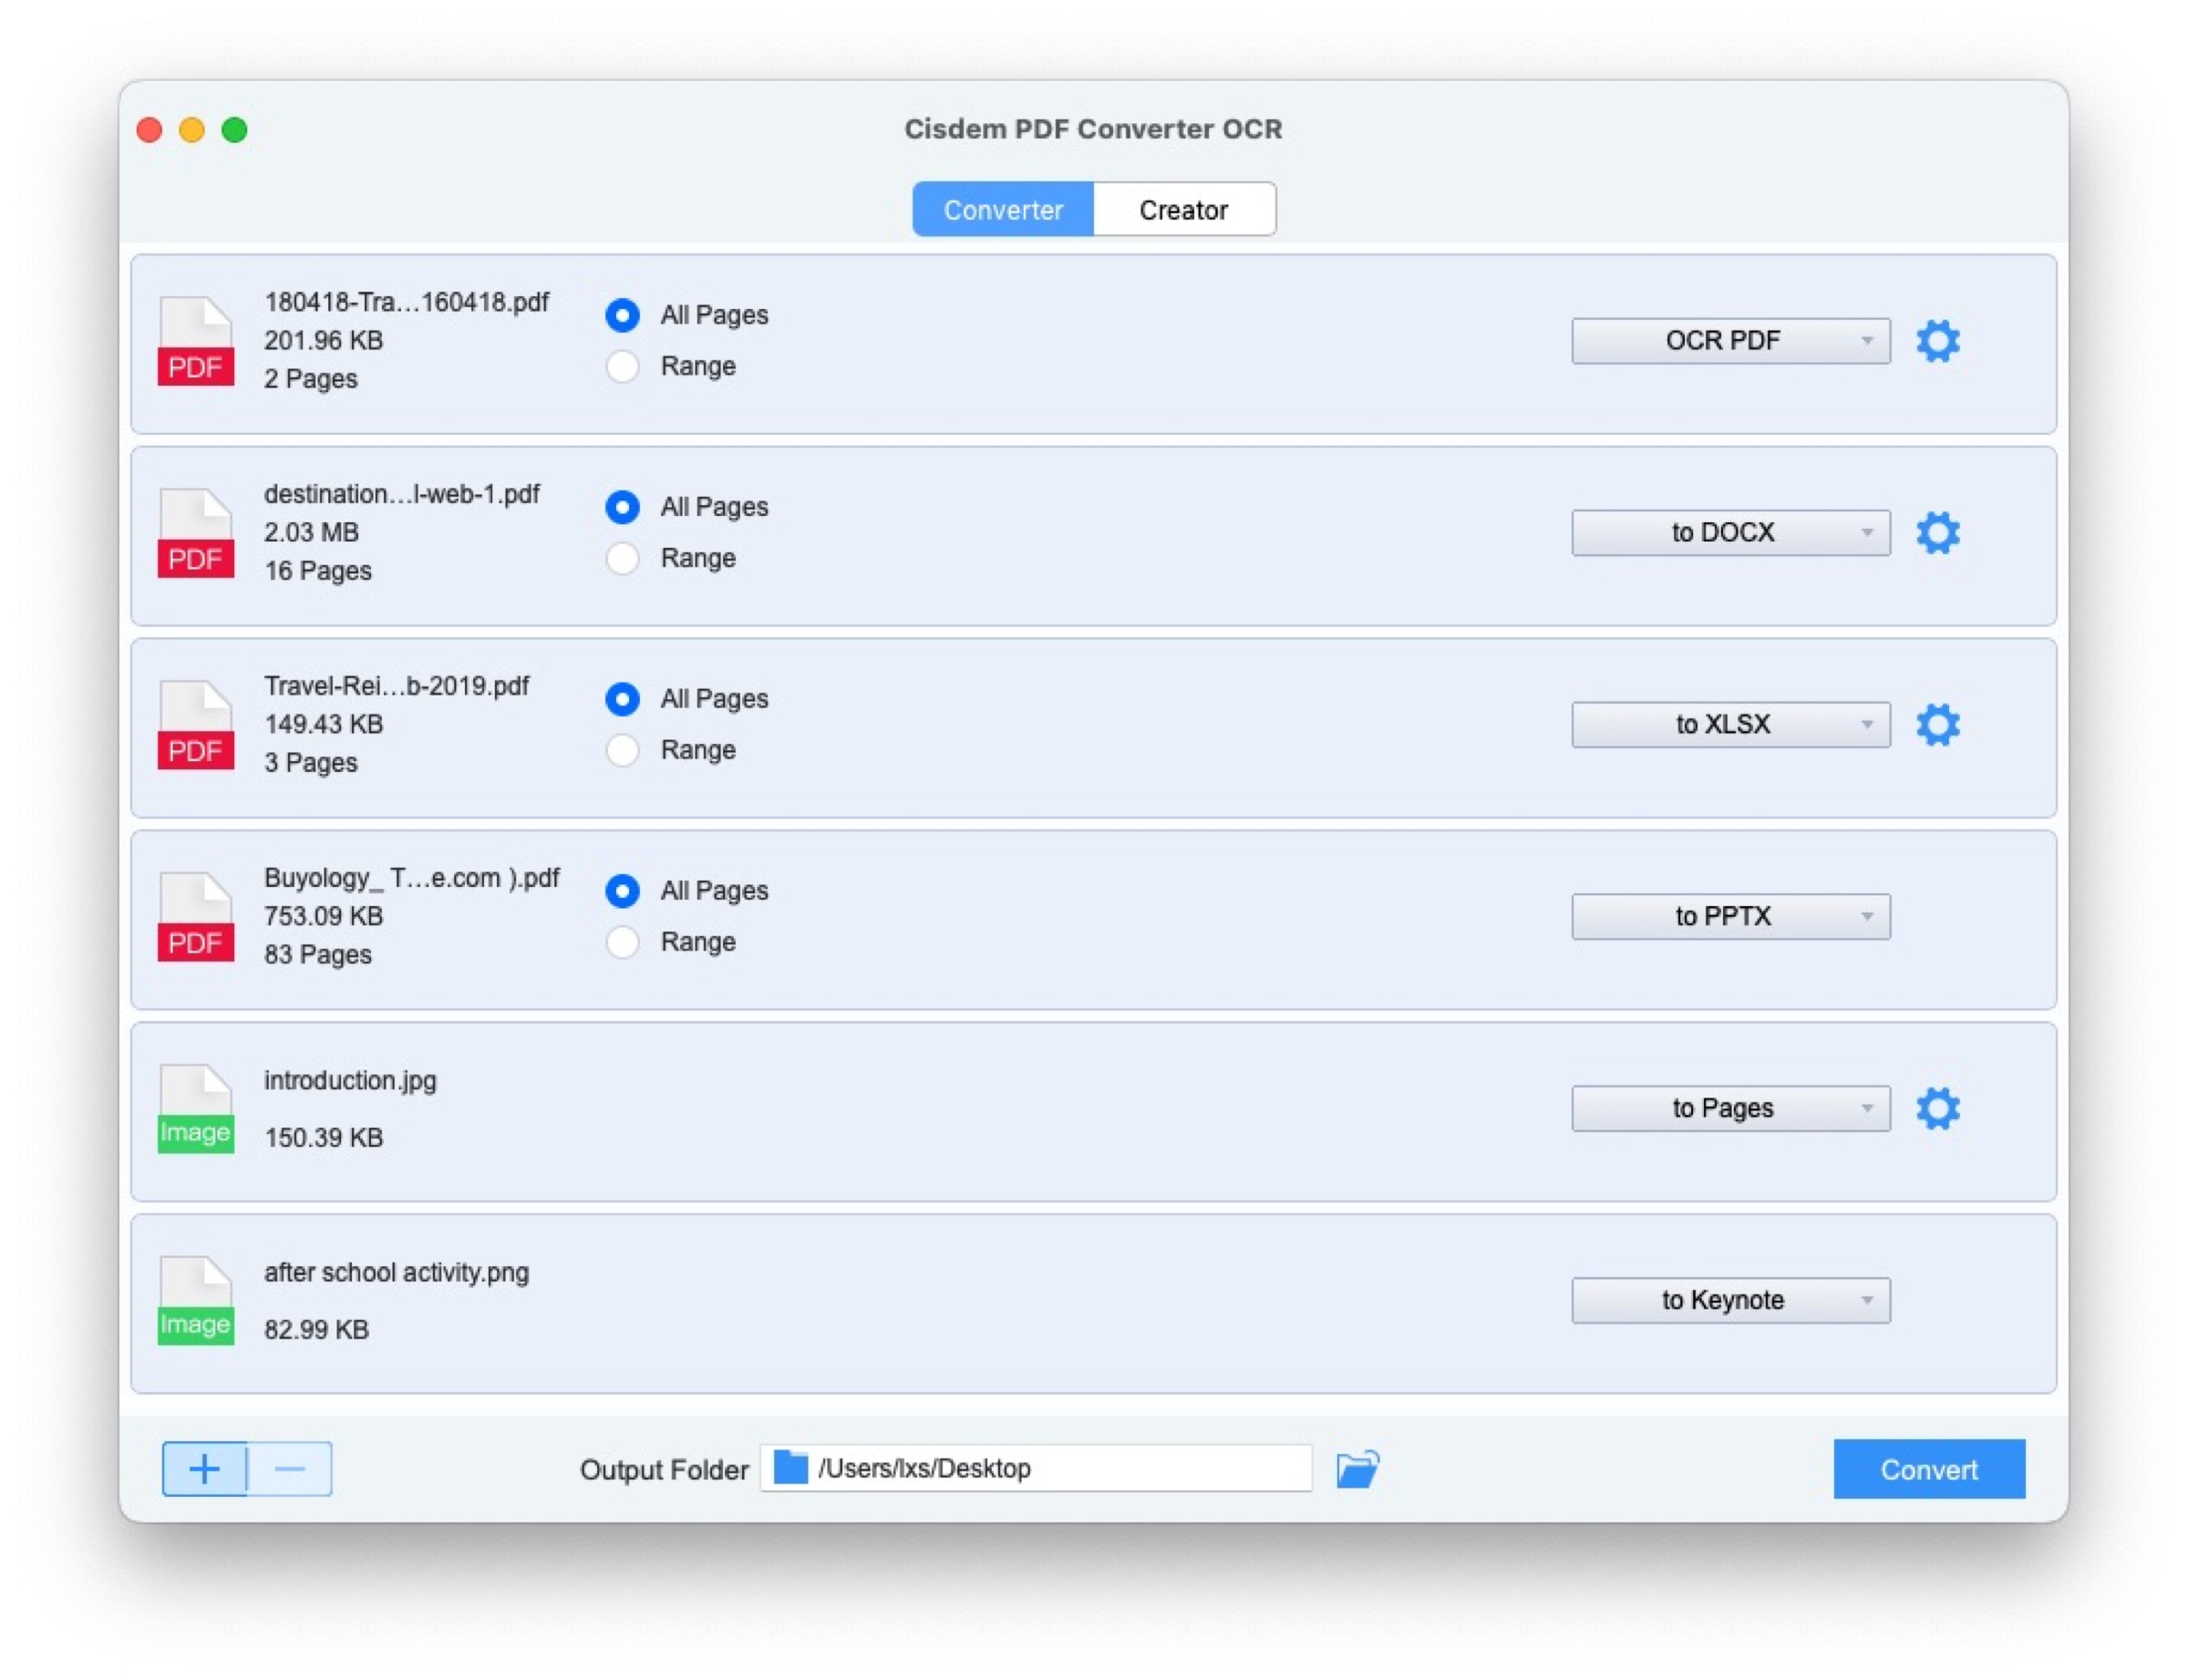2188x1680 pixels.
Task: Select the Converter tab
Action: point(1003,209)
